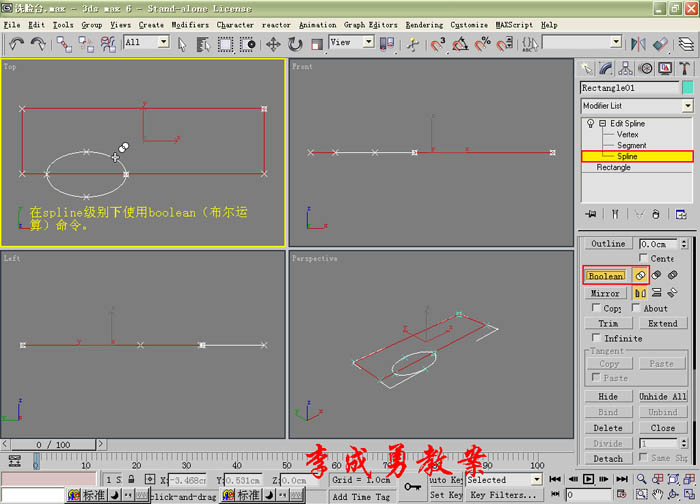Toggle the Outline Center checkbox

point(643,258)
